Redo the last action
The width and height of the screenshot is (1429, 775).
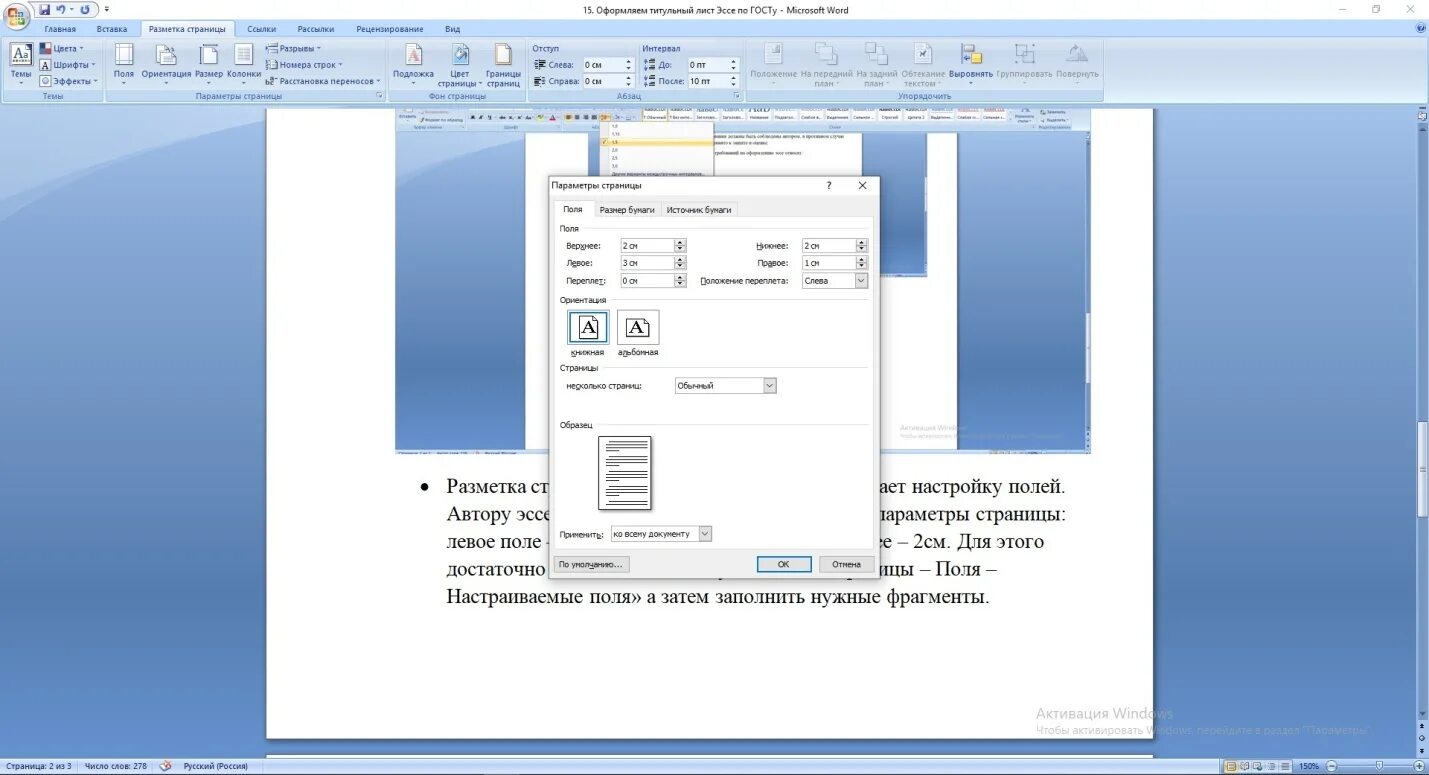click(84, 9)
